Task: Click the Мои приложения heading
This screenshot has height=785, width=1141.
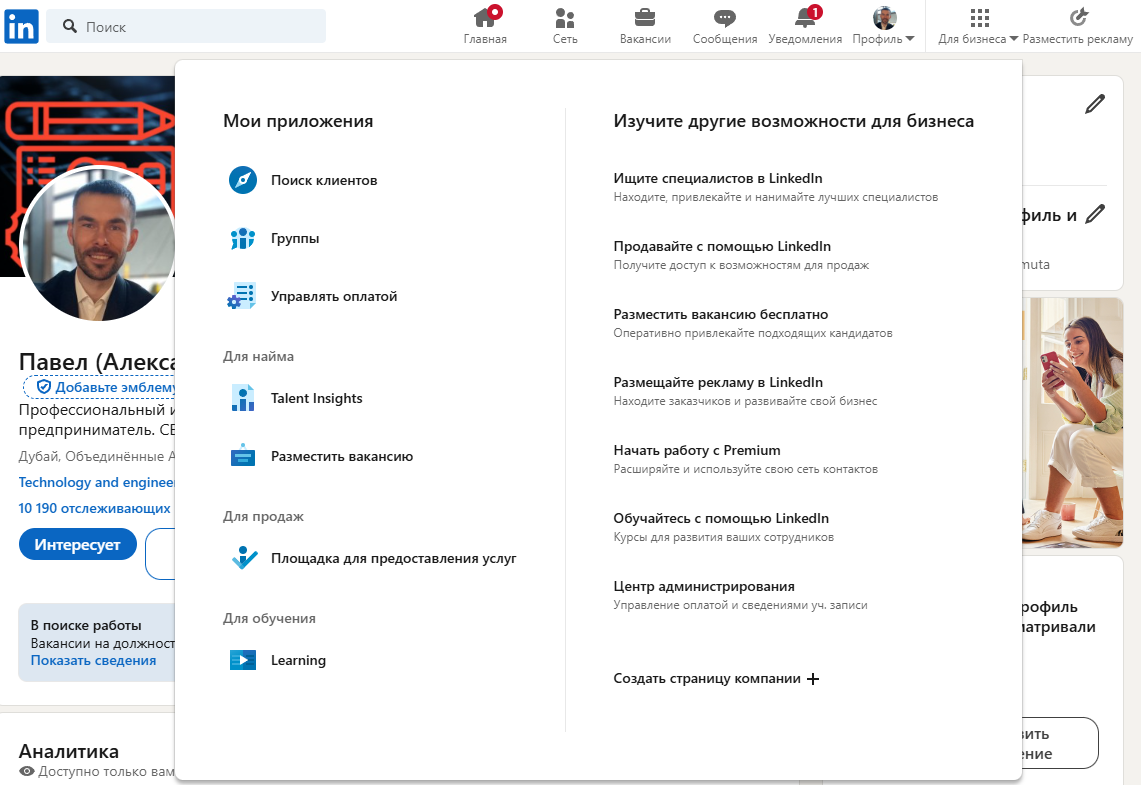Action: (x=298, y=121)
